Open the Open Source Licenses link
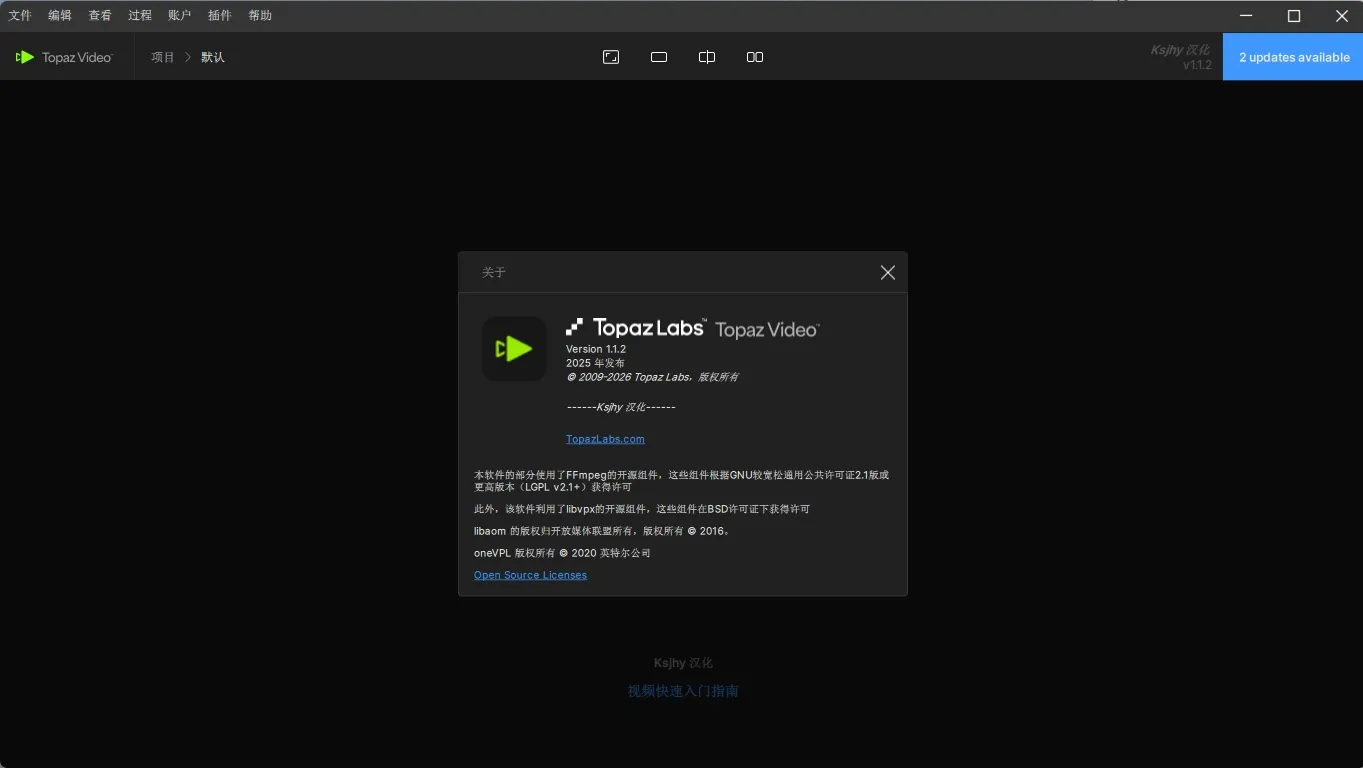The height and width of the screenshot is (768, 1363). point(530,575)
